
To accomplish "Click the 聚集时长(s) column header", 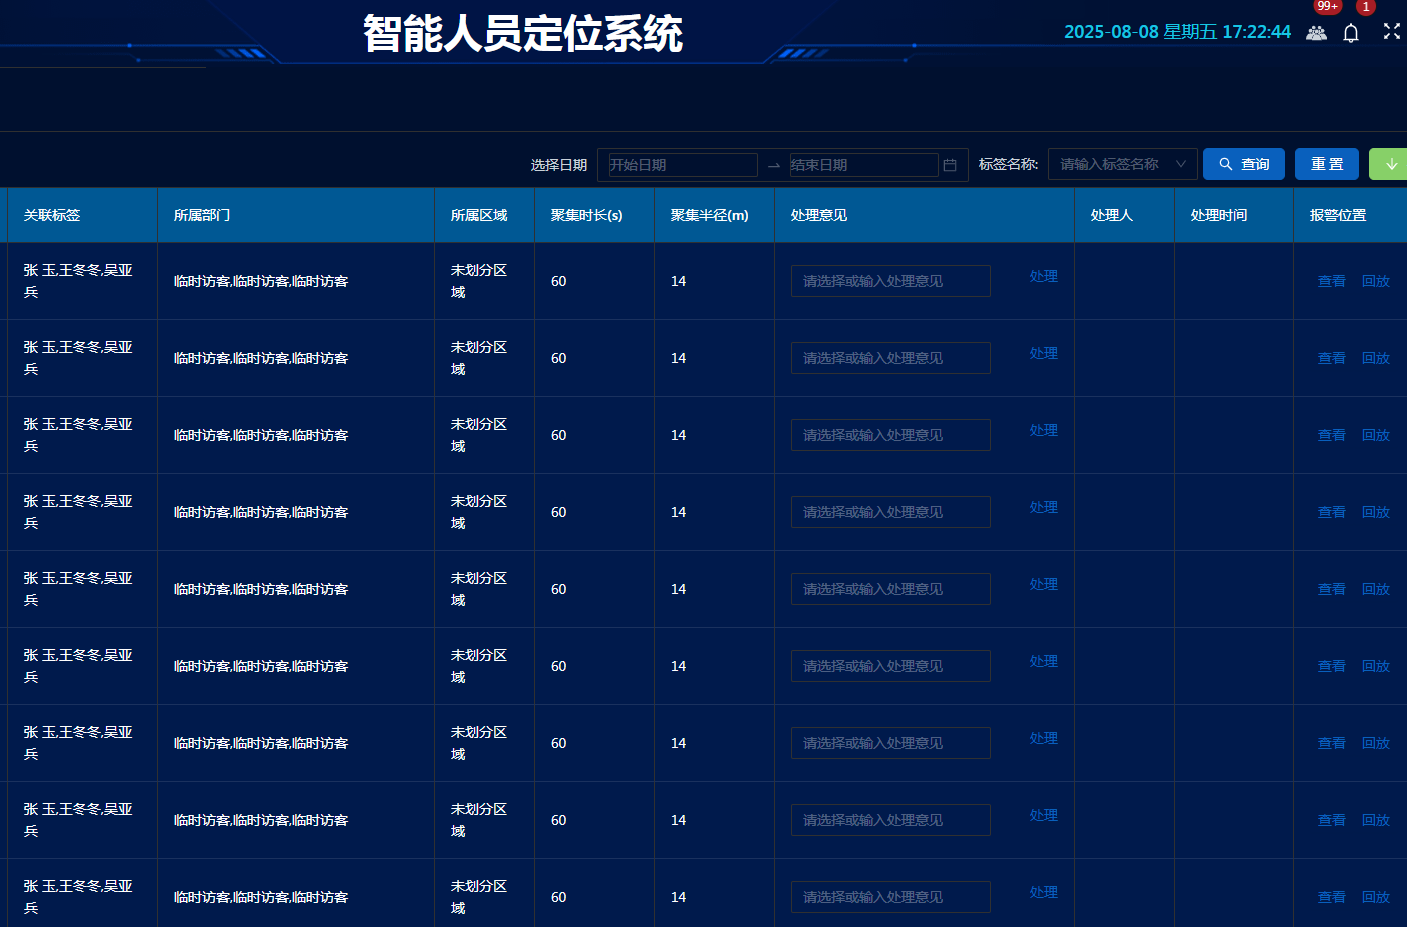I will [586, 214].
